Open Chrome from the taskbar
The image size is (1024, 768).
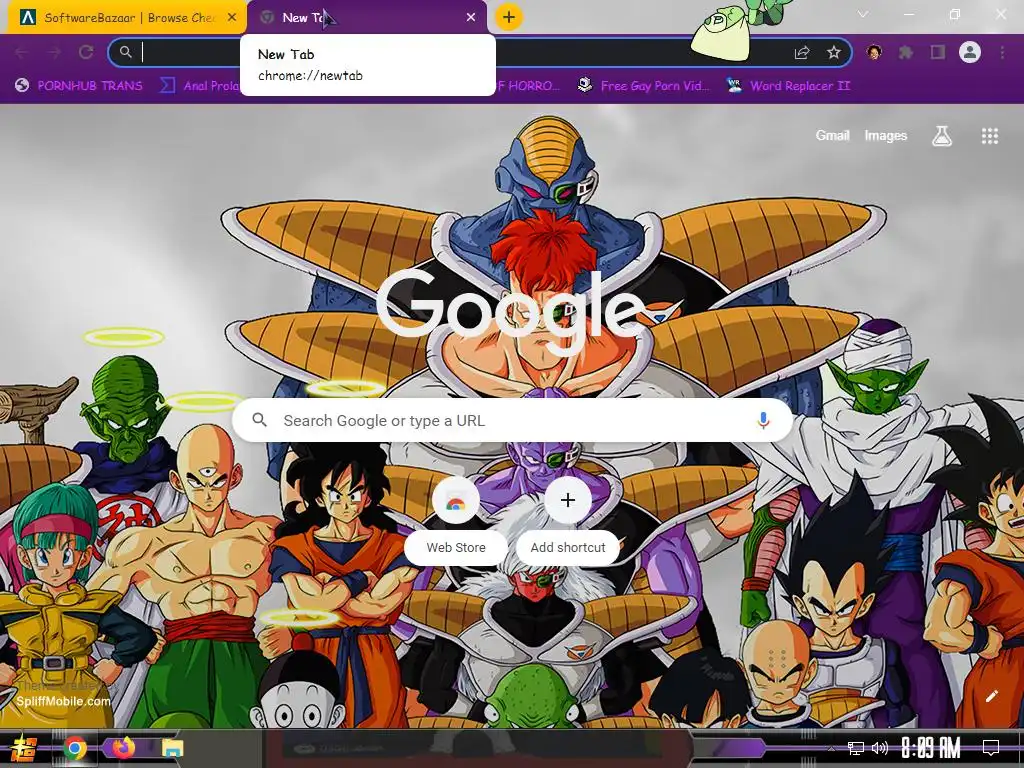75,748
